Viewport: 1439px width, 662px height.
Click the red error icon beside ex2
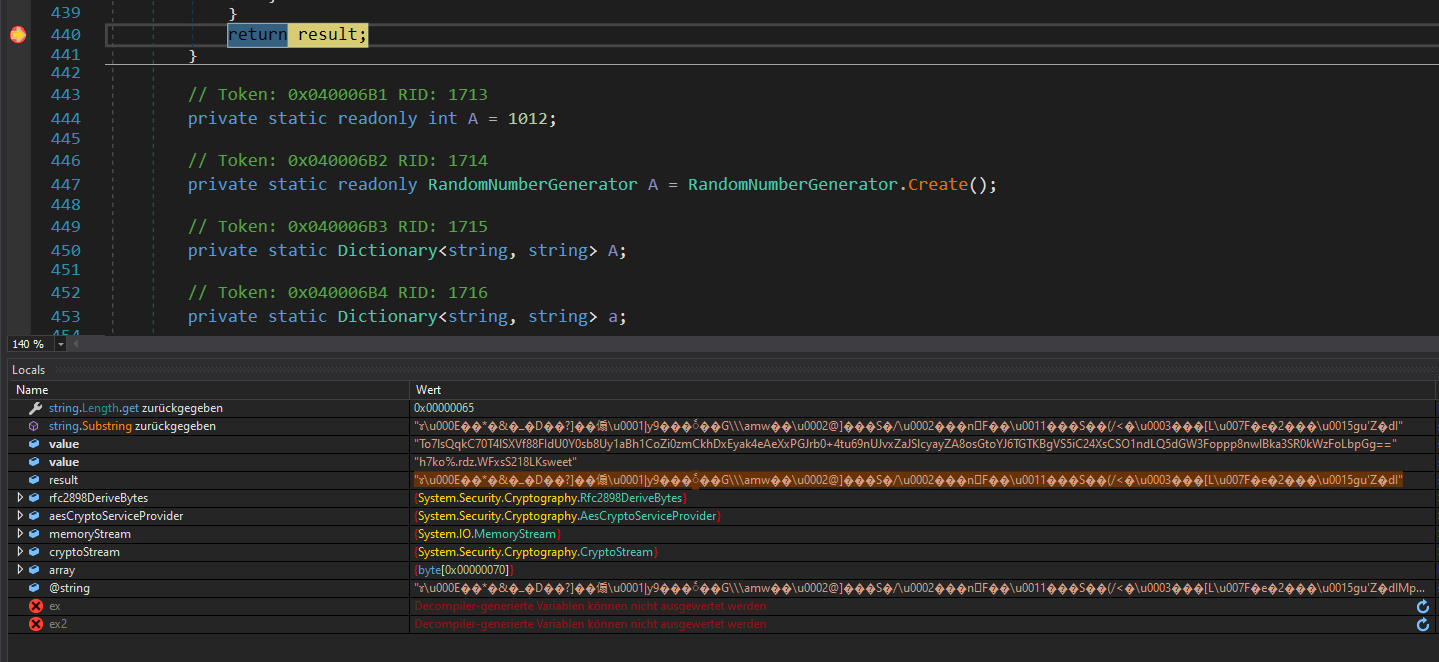pyautogui.click(x=36, y=624)
